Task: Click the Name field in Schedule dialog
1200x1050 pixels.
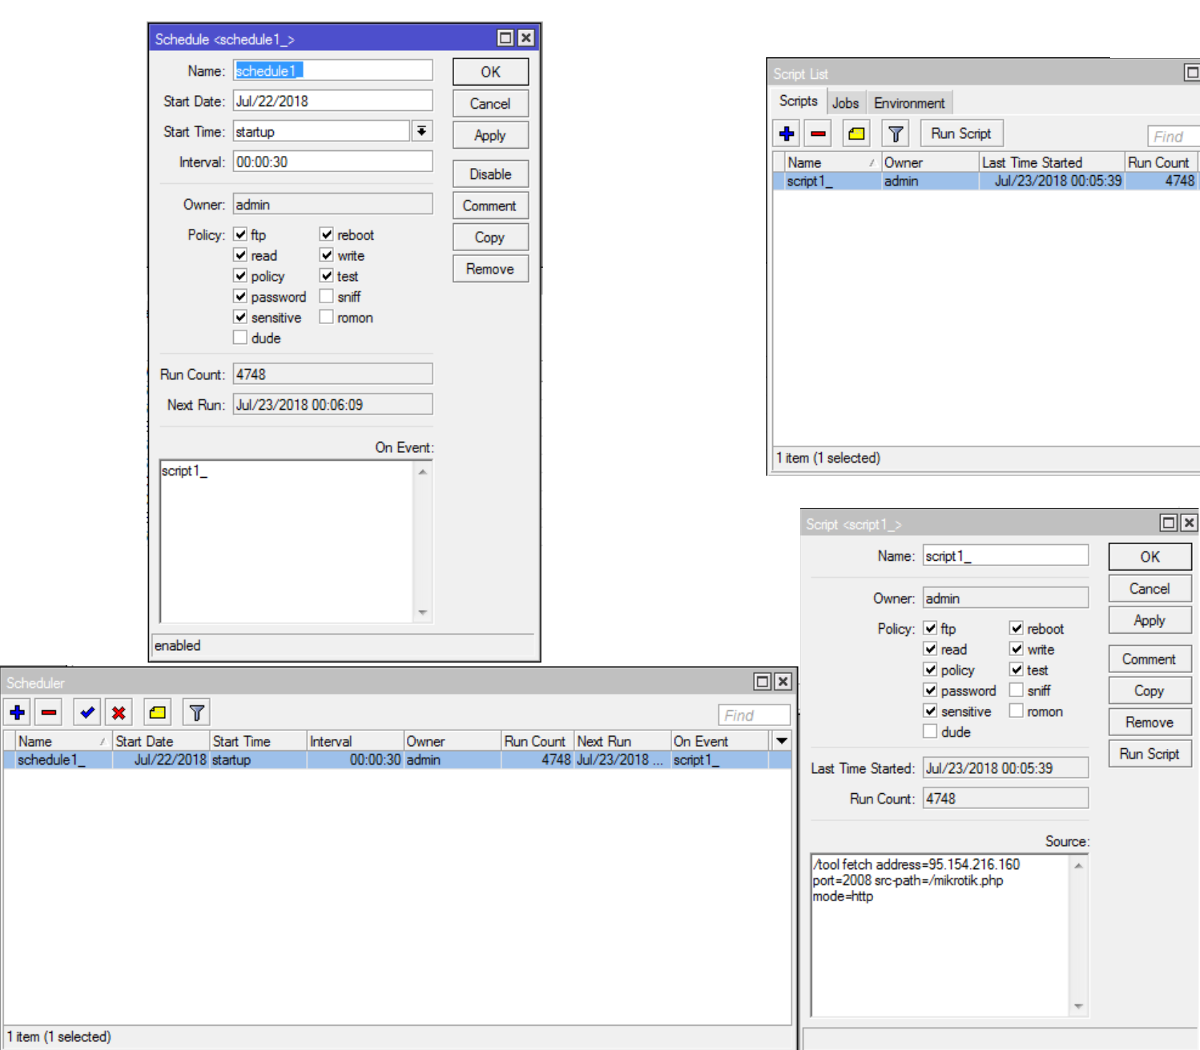Action: click(x=333, y=71)
